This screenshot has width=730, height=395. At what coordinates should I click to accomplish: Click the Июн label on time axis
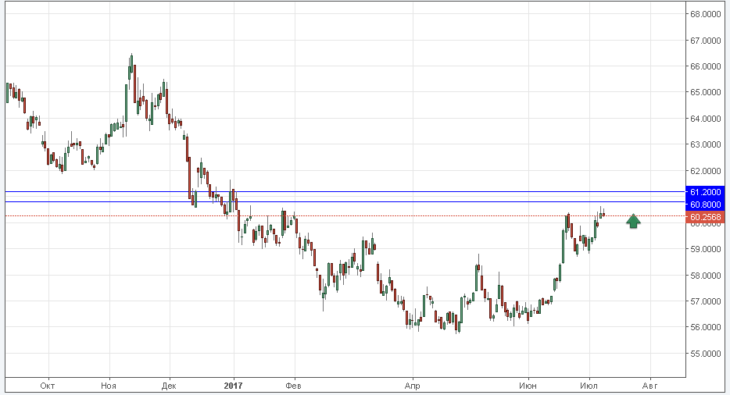point(528,386)
